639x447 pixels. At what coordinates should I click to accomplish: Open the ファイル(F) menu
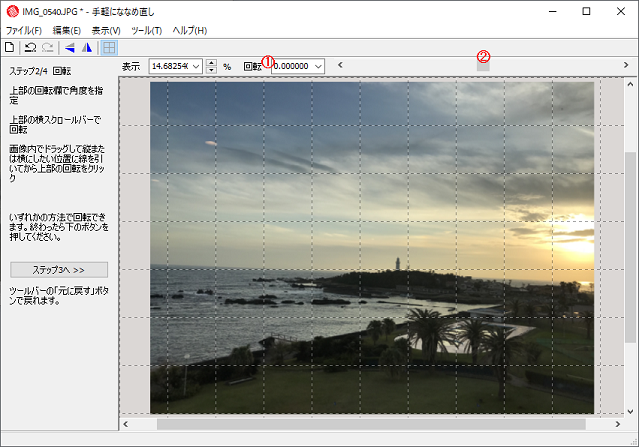click(x=24, y=31)
